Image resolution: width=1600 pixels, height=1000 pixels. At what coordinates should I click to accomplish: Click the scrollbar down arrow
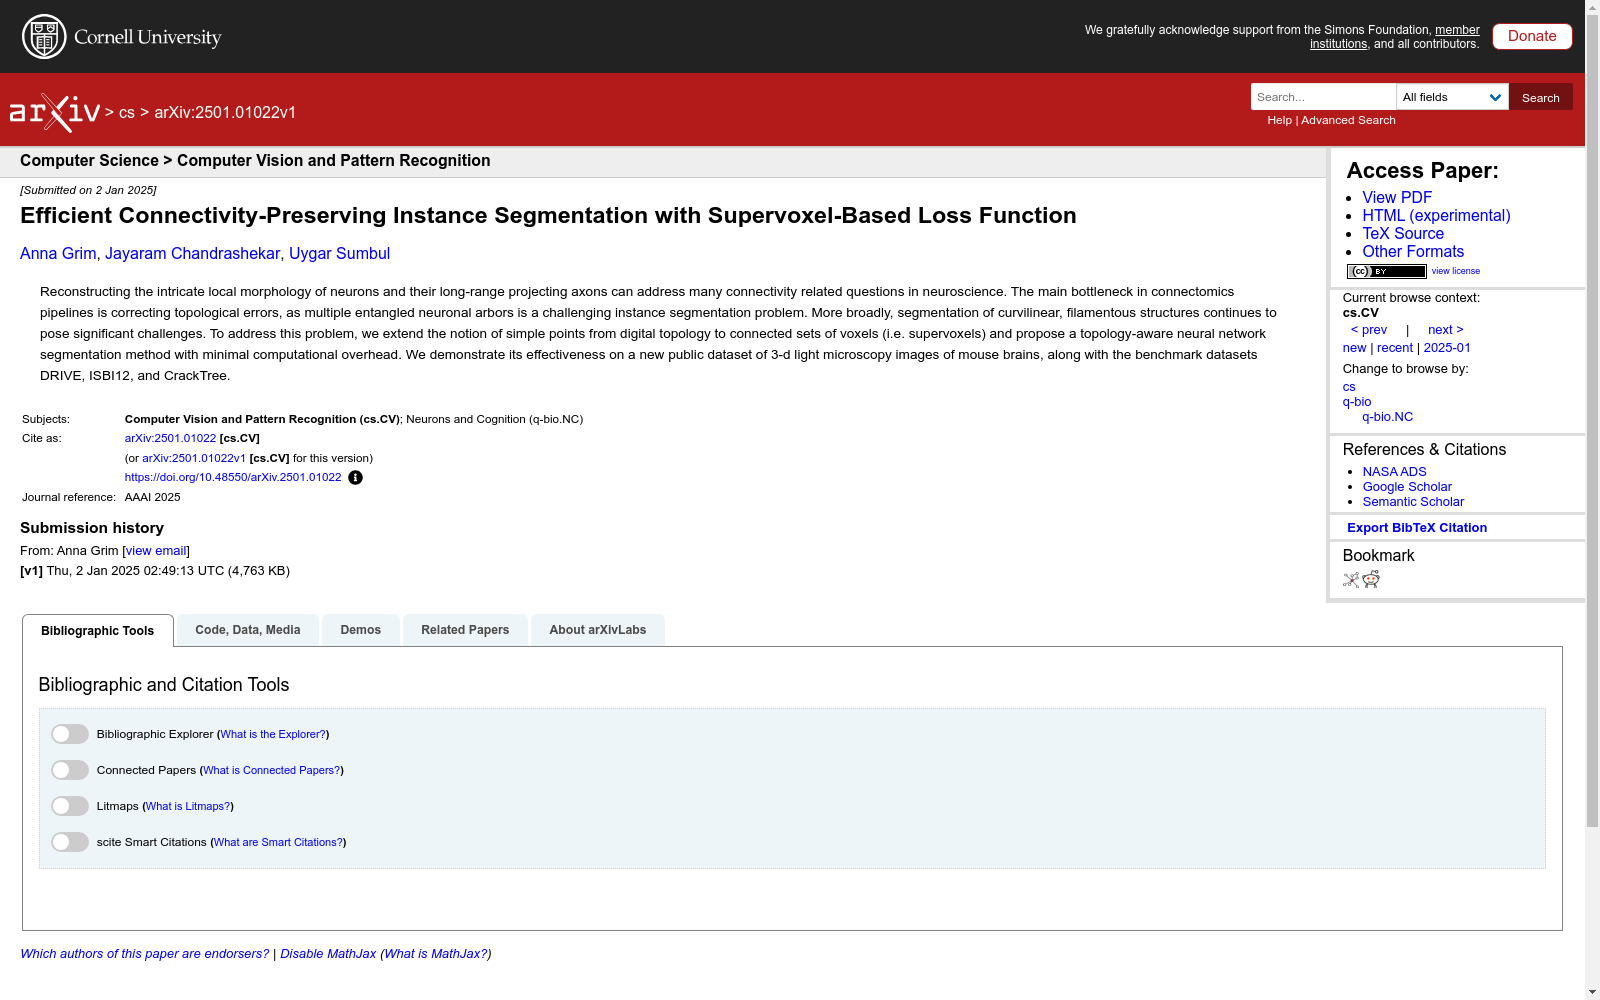point(1592,992)
